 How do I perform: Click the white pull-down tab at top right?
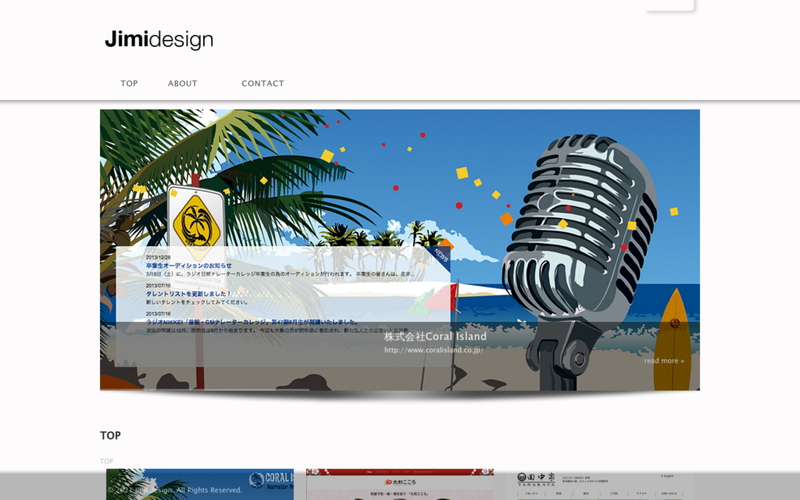(x=669, y=5)
